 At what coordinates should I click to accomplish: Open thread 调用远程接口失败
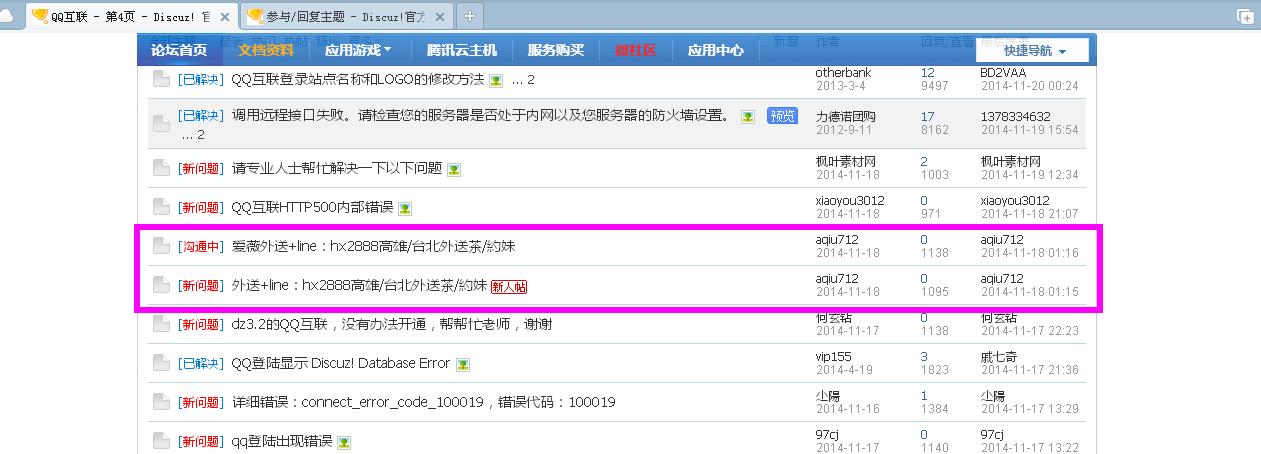pyautogui.click(x=481, y=116)
